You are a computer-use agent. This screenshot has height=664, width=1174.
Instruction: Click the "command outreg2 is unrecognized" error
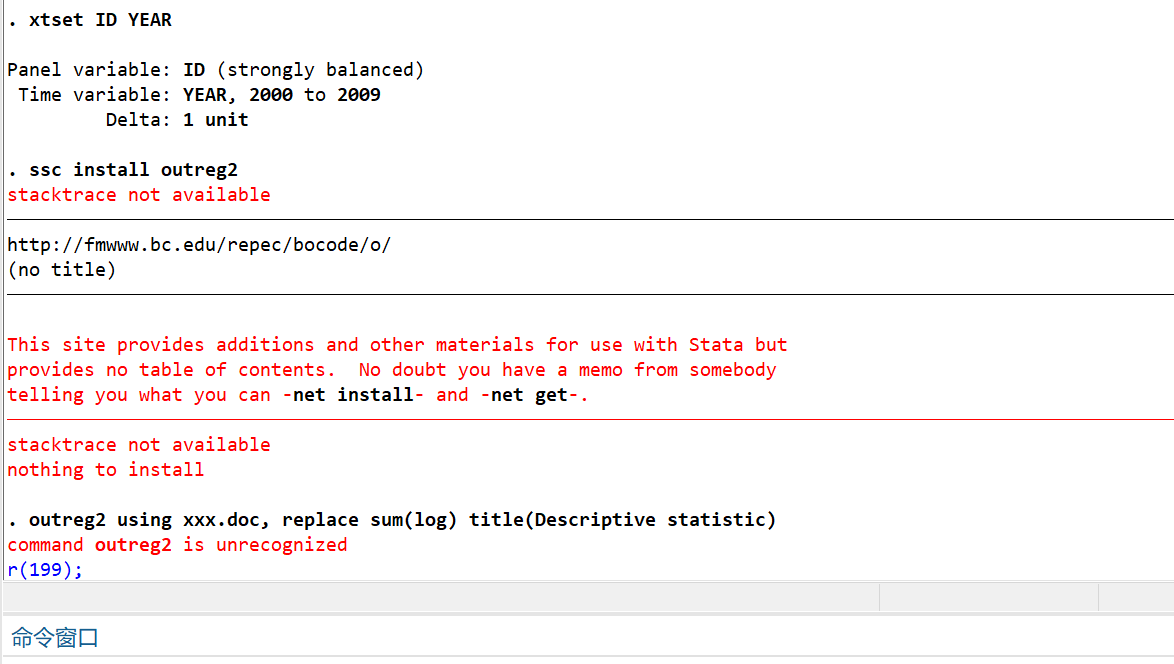pos(177,545)
